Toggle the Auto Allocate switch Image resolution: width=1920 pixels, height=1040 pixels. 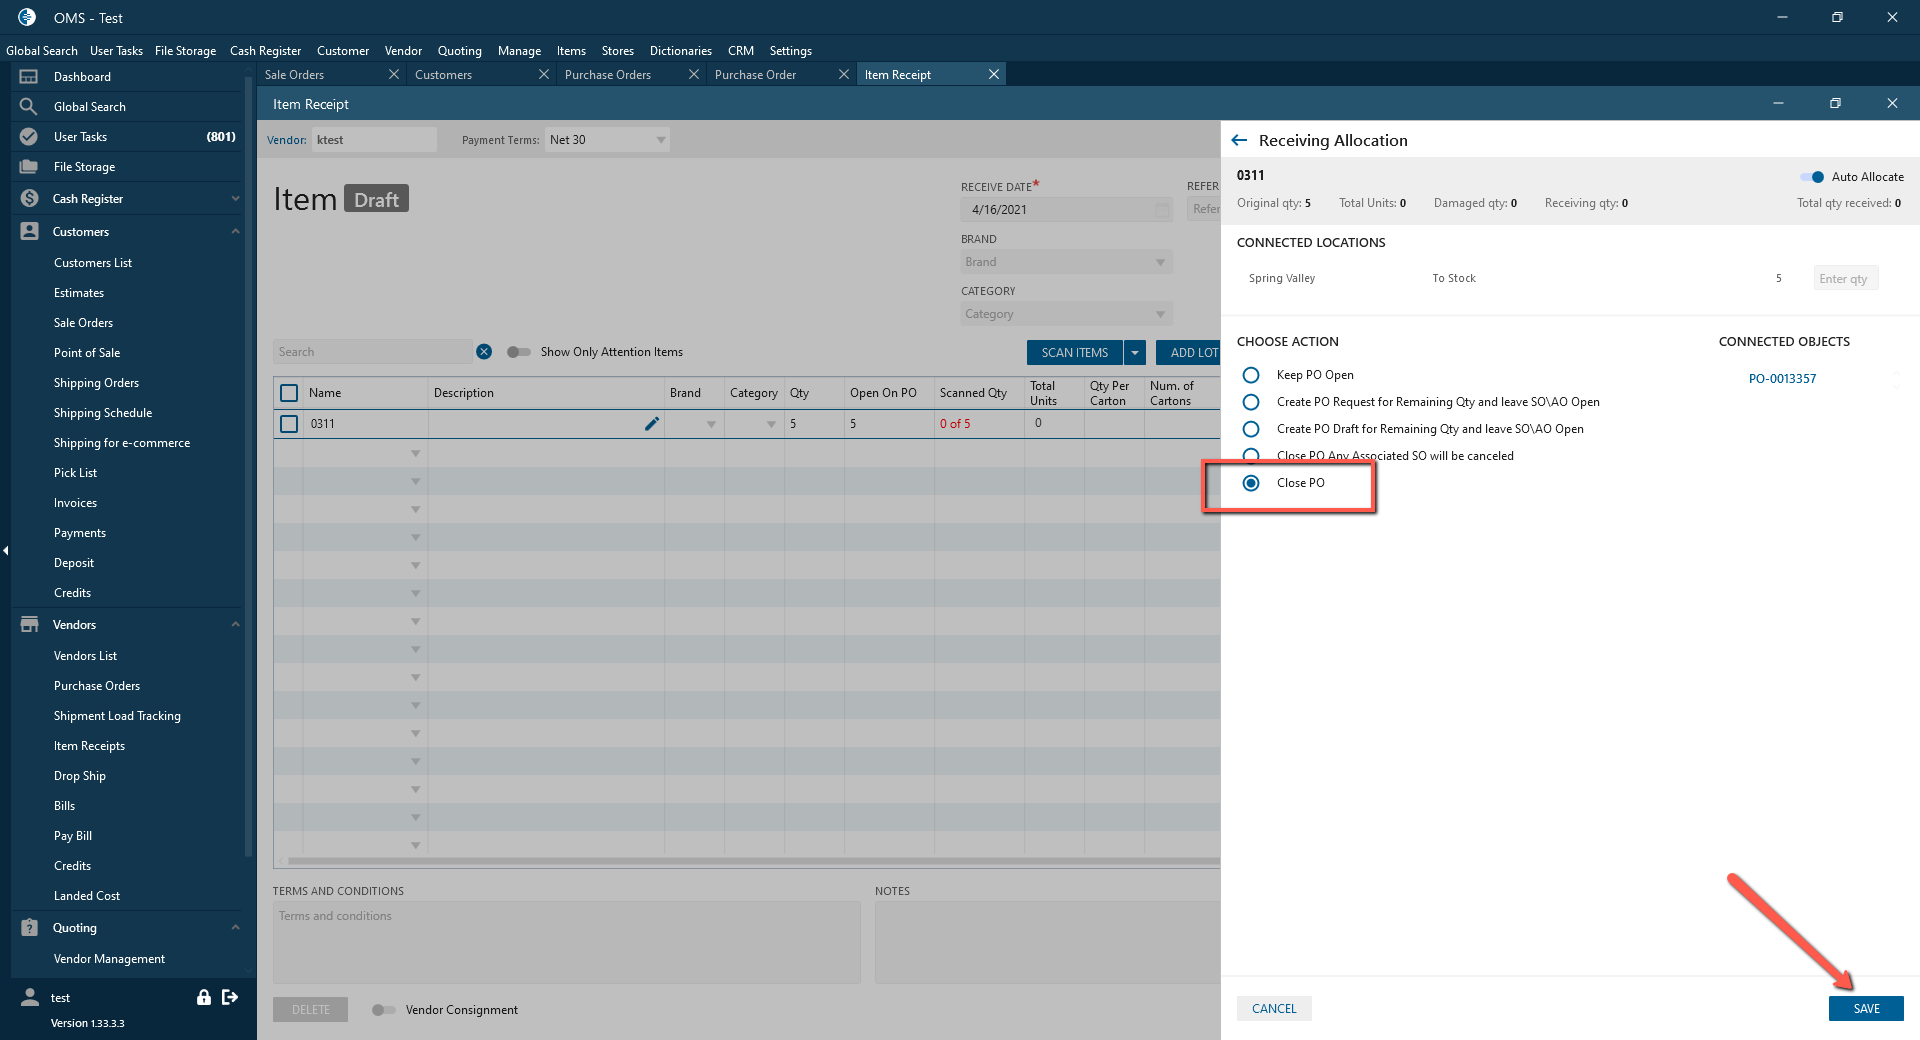pos(1812,177)
